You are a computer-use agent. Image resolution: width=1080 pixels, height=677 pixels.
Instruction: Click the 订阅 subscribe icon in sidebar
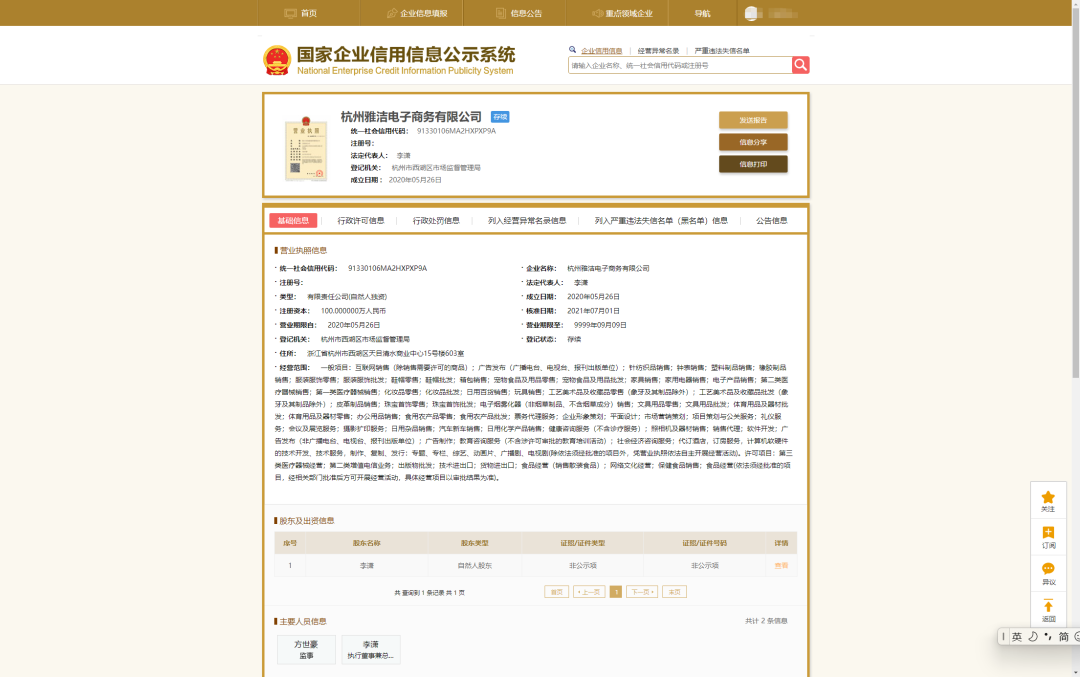(1048, 532)
